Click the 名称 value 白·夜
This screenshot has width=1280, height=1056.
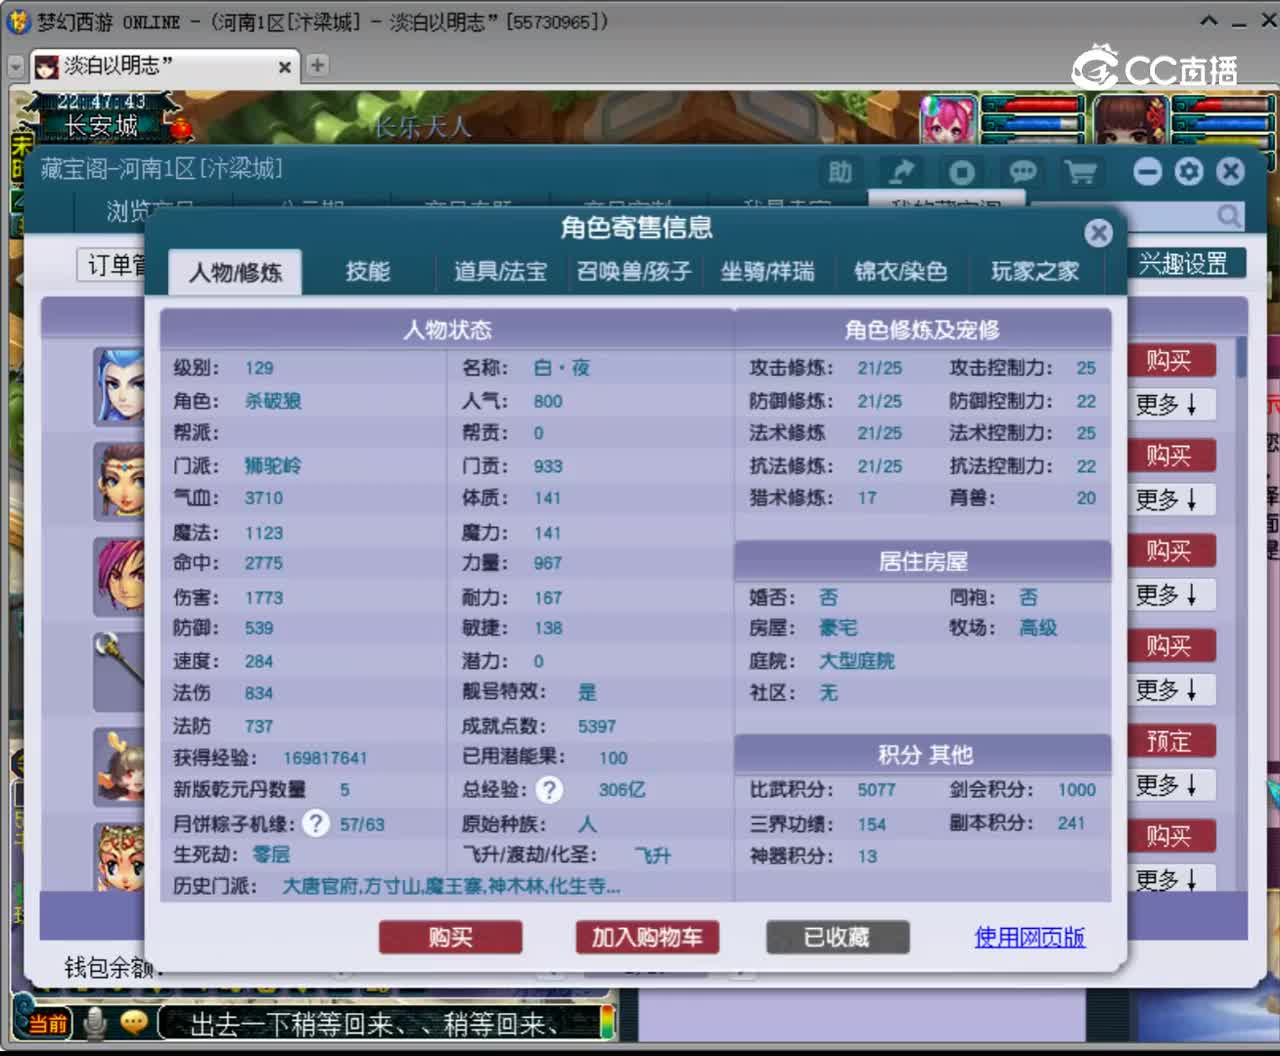(561, 368)
